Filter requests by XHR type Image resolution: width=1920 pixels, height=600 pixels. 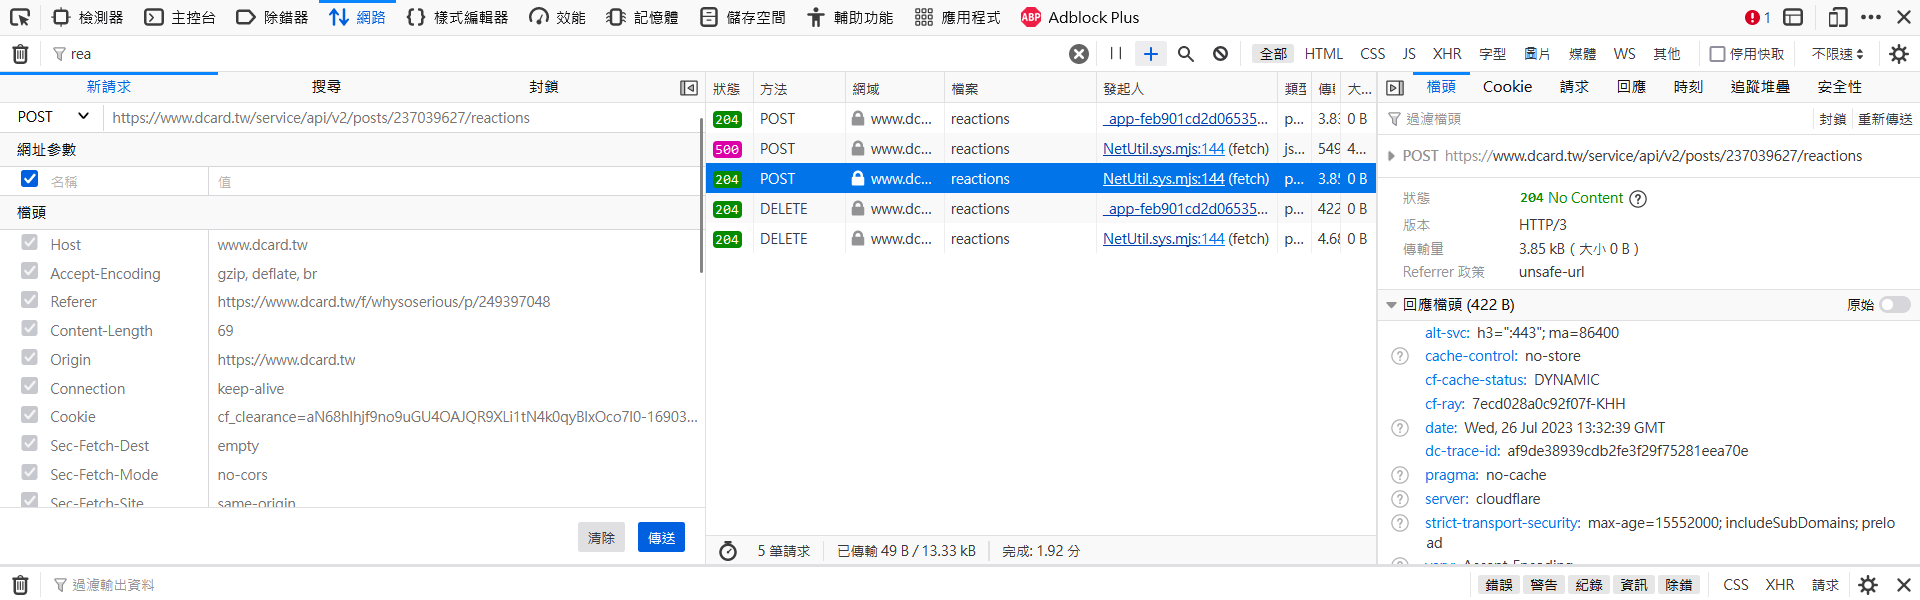pos(1446,54)
